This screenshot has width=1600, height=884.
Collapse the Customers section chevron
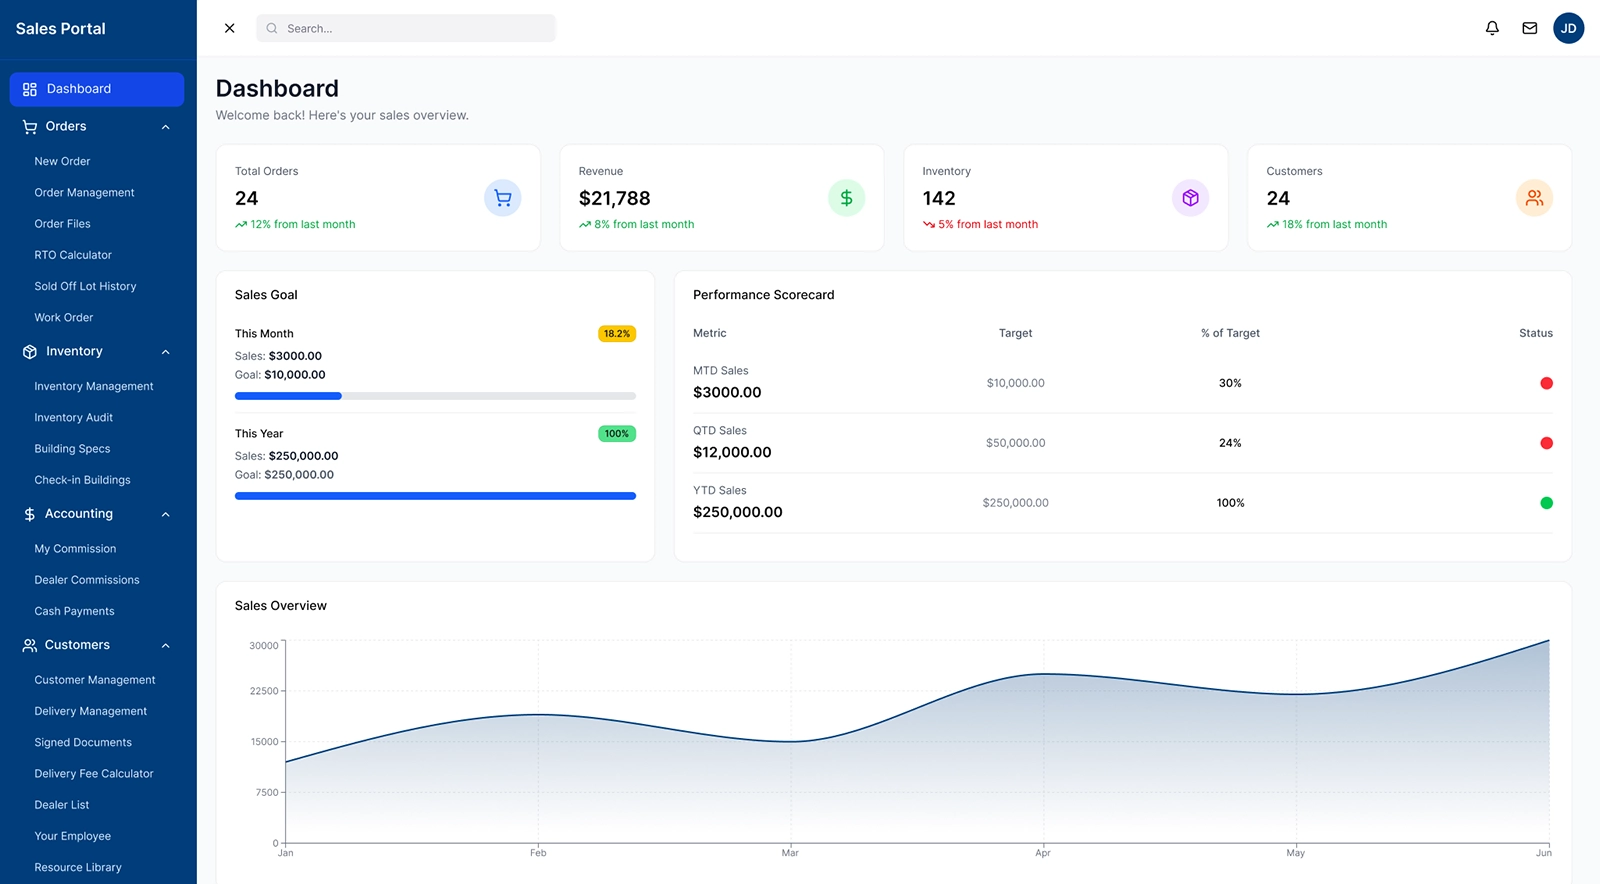[x=166, y=646]
